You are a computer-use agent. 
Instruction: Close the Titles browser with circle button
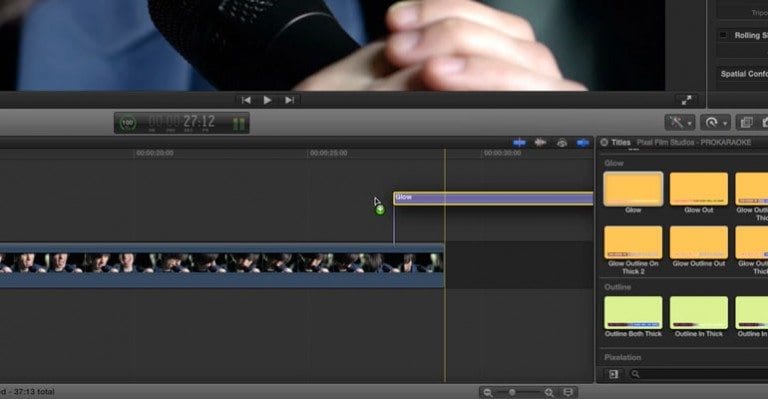(x=604, y=142)
